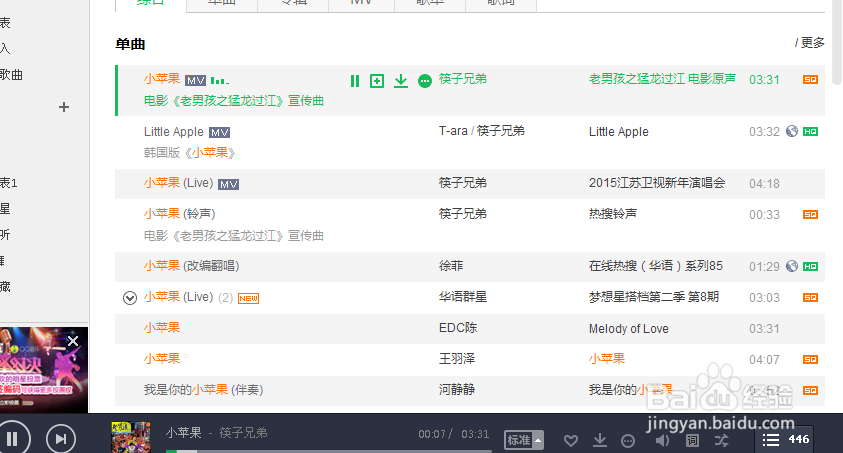This screenshot has height=453, width=843.
Task: Open the now-playing album cover
Action: pos(131,437)
